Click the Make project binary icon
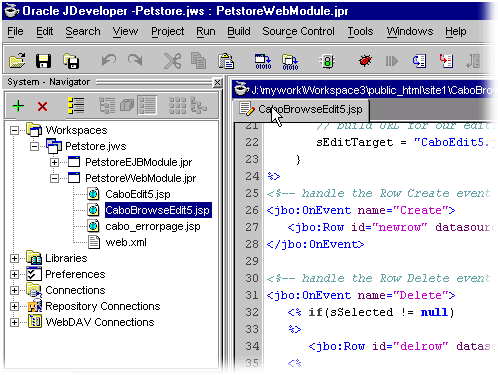Image resolution: width=498 pixels, height=375 pixels. 263,62
